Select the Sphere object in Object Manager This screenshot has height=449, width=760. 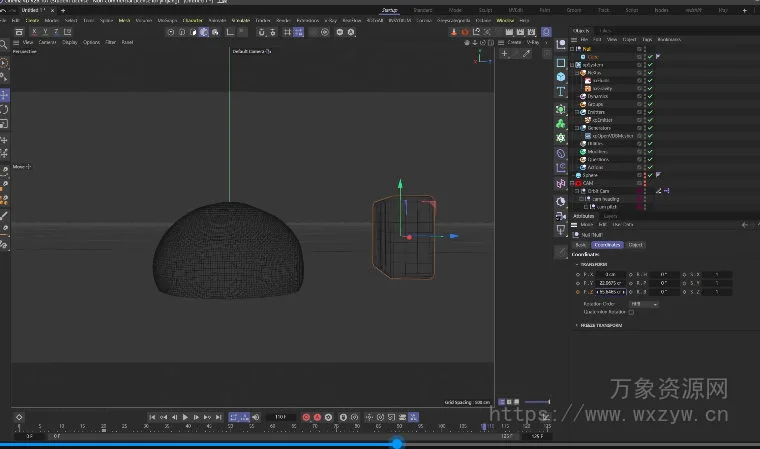click(x=590, y=175)
